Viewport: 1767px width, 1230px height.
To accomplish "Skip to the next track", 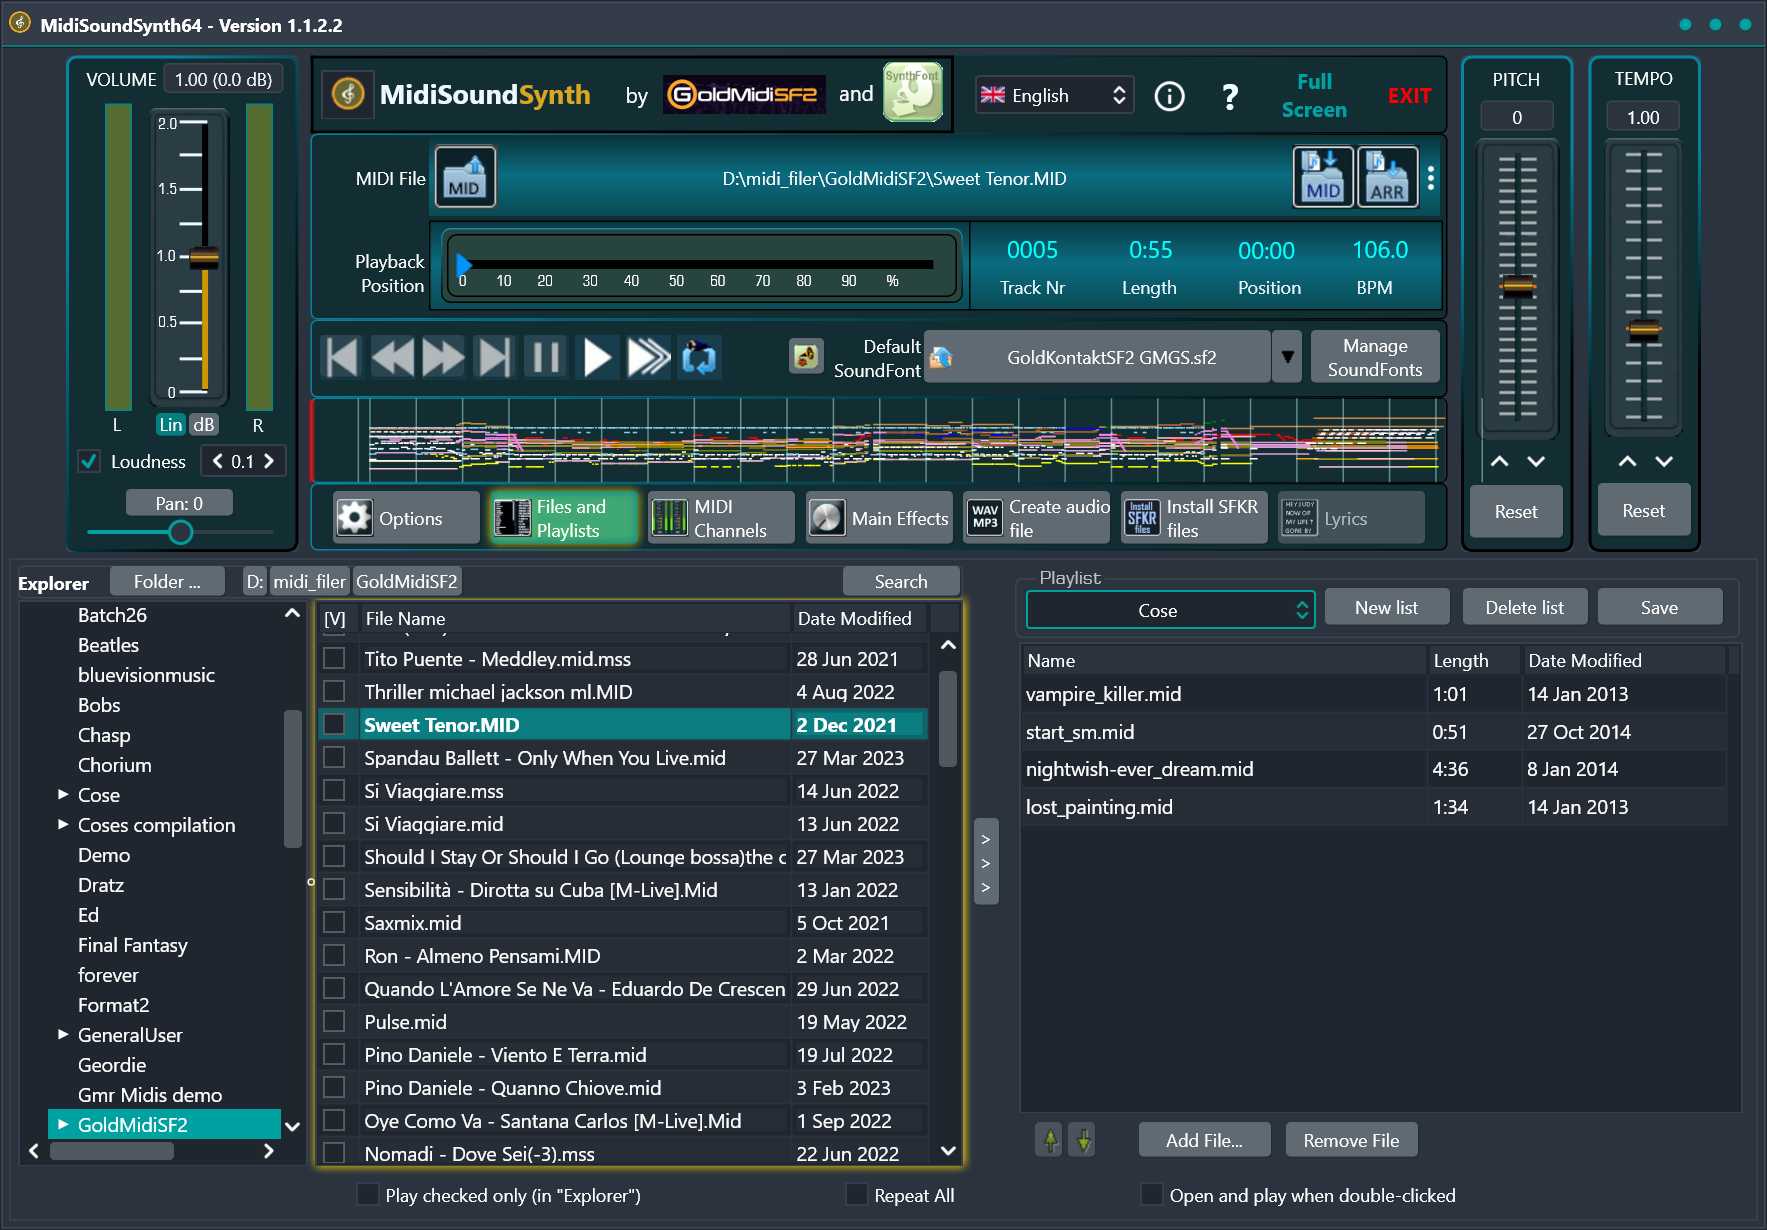I will [495, 357].
